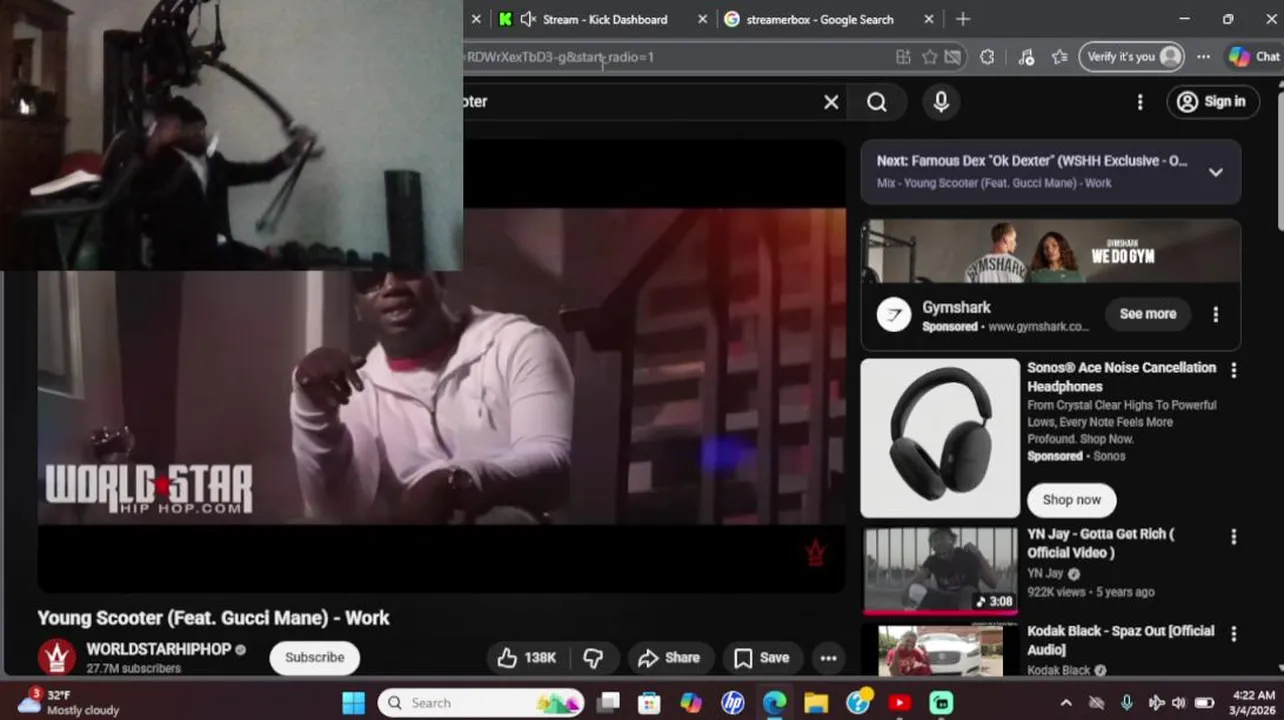The width and height of the screenshot is (1284, 720).
Task: Open options for Kodak Black Spaz Out video
Action: click(x=1233, y=634)
